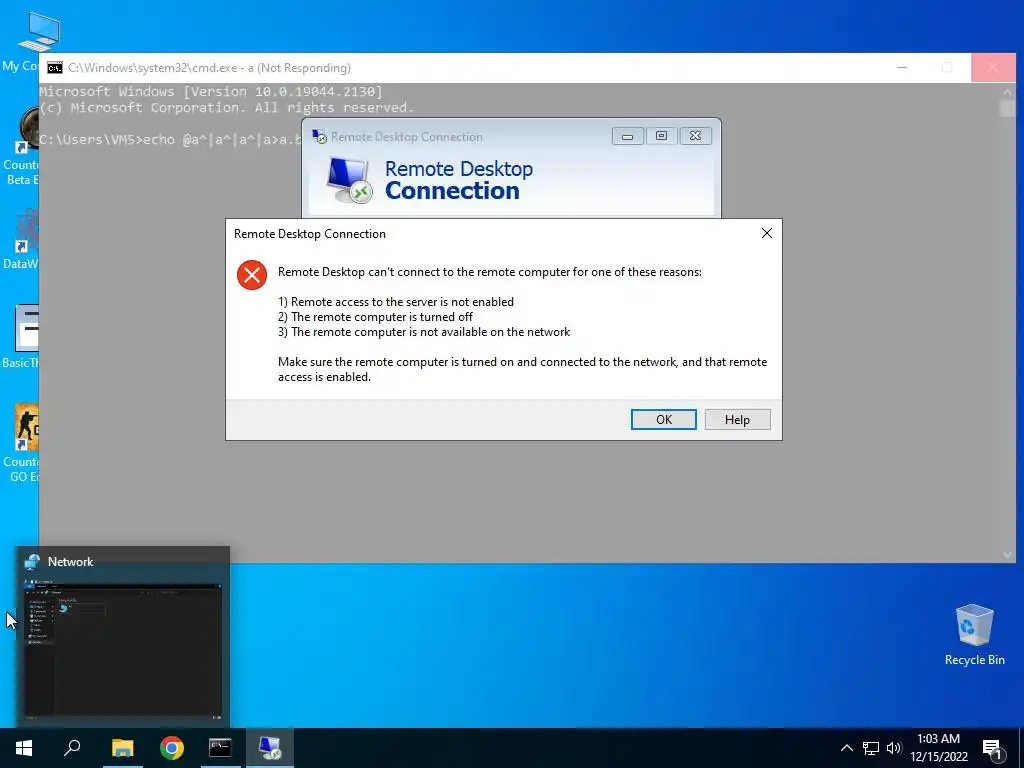
Task: Open taskbar Search magnifier
Action: [72, 748]
